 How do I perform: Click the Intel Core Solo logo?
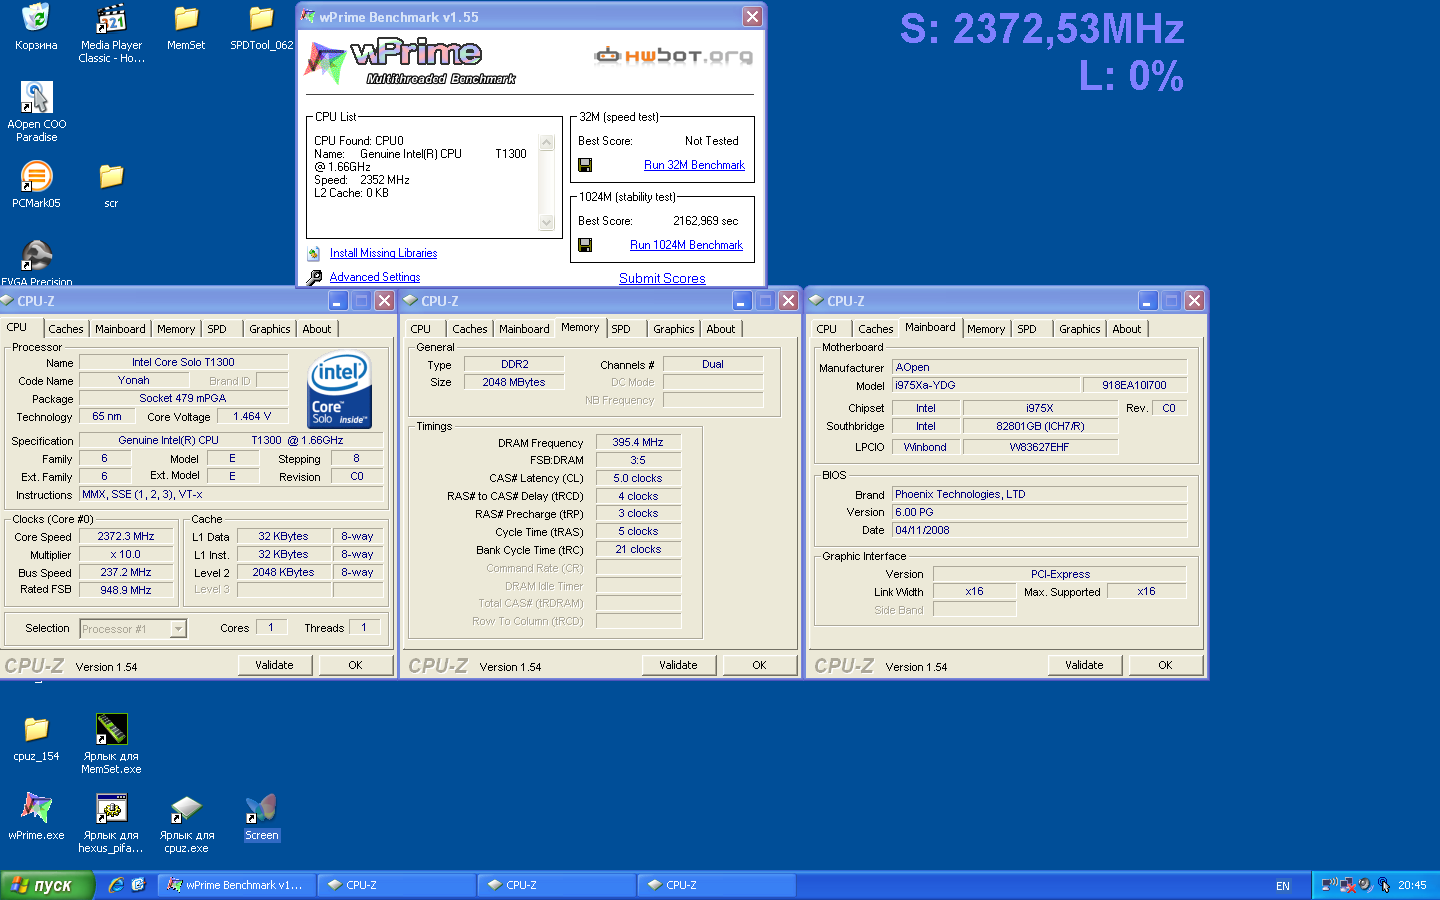340,390
